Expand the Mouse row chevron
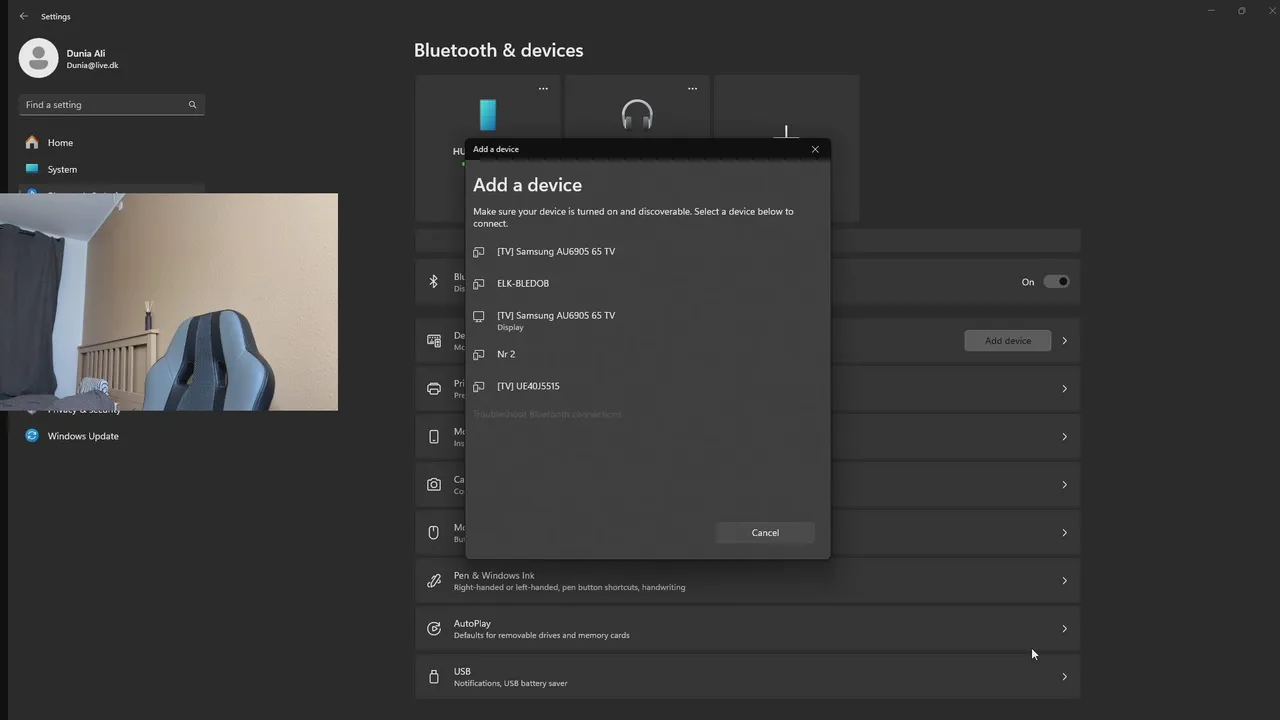 [x=1064, y=533]
